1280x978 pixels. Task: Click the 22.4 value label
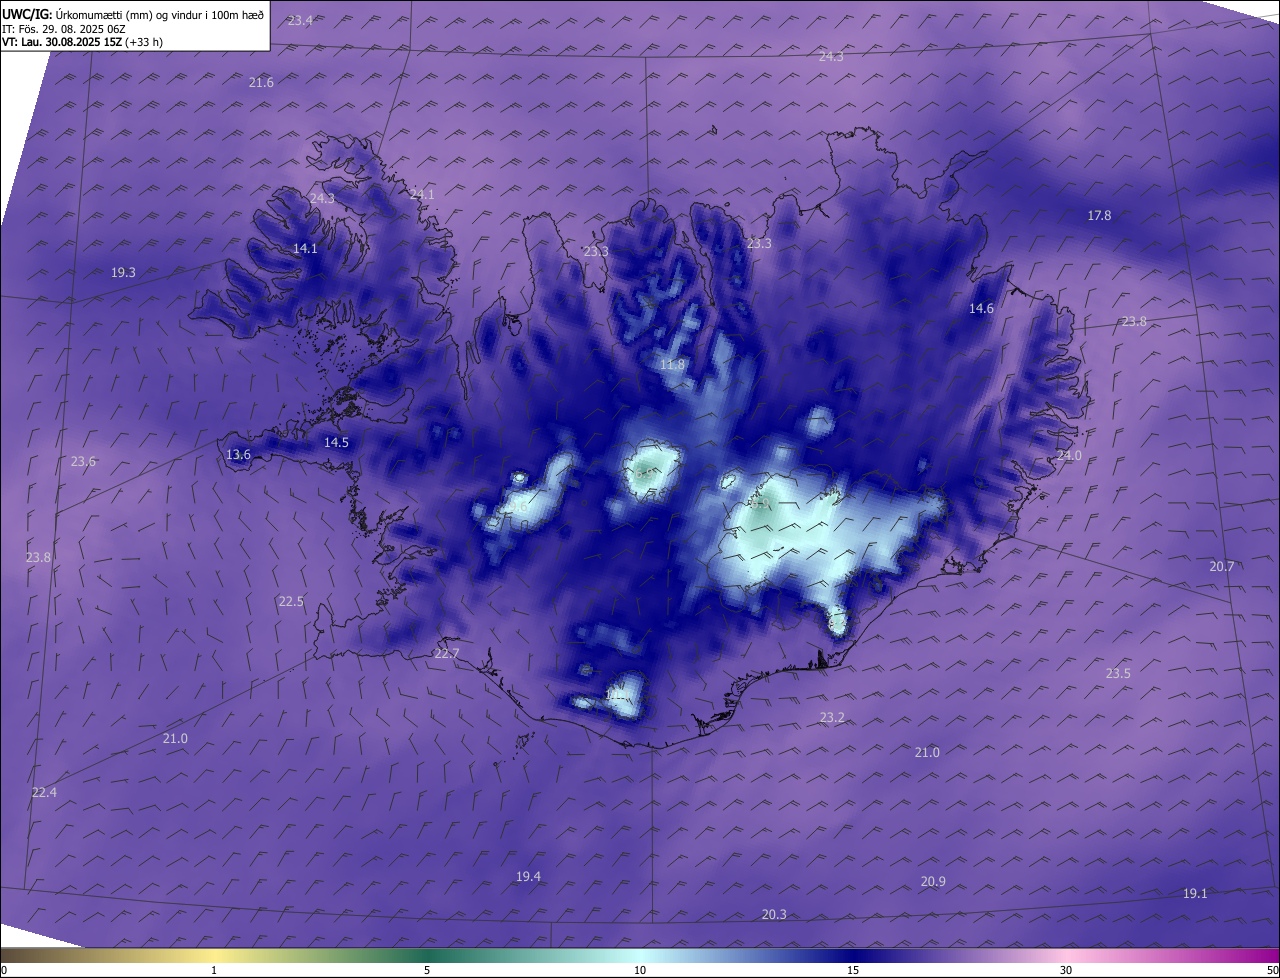pyautogui.click(x=44, y=792)
